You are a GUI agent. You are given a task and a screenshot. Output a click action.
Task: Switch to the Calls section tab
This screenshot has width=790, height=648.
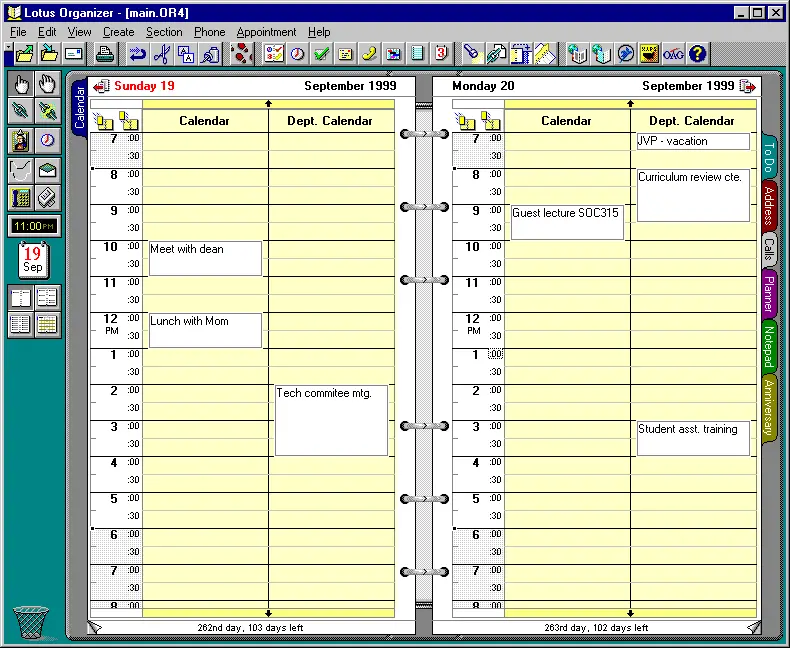click(769, 250)
